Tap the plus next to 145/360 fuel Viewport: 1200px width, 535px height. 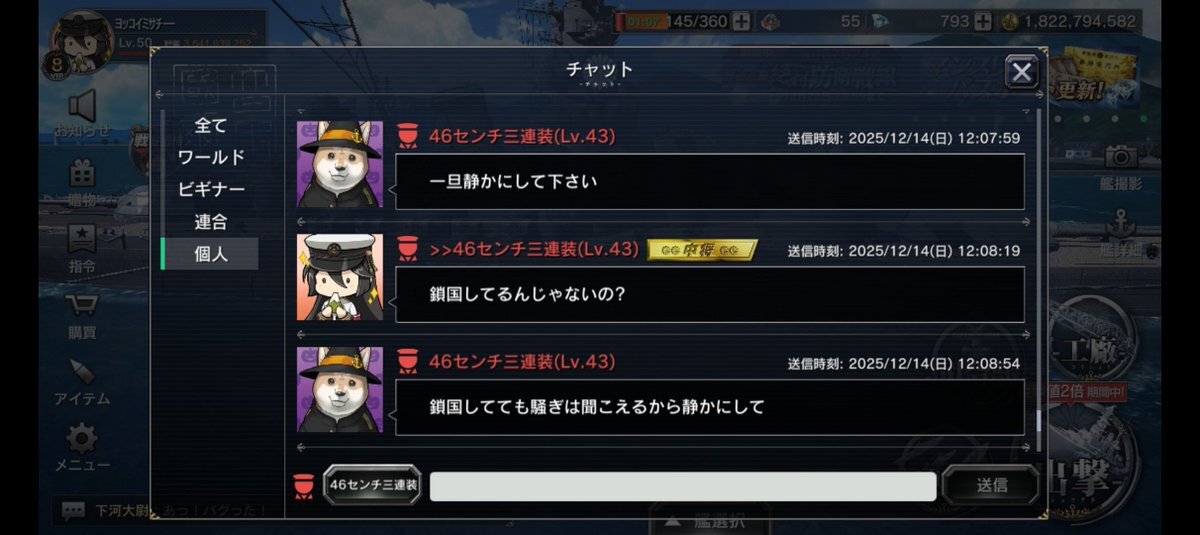[741, 21]
